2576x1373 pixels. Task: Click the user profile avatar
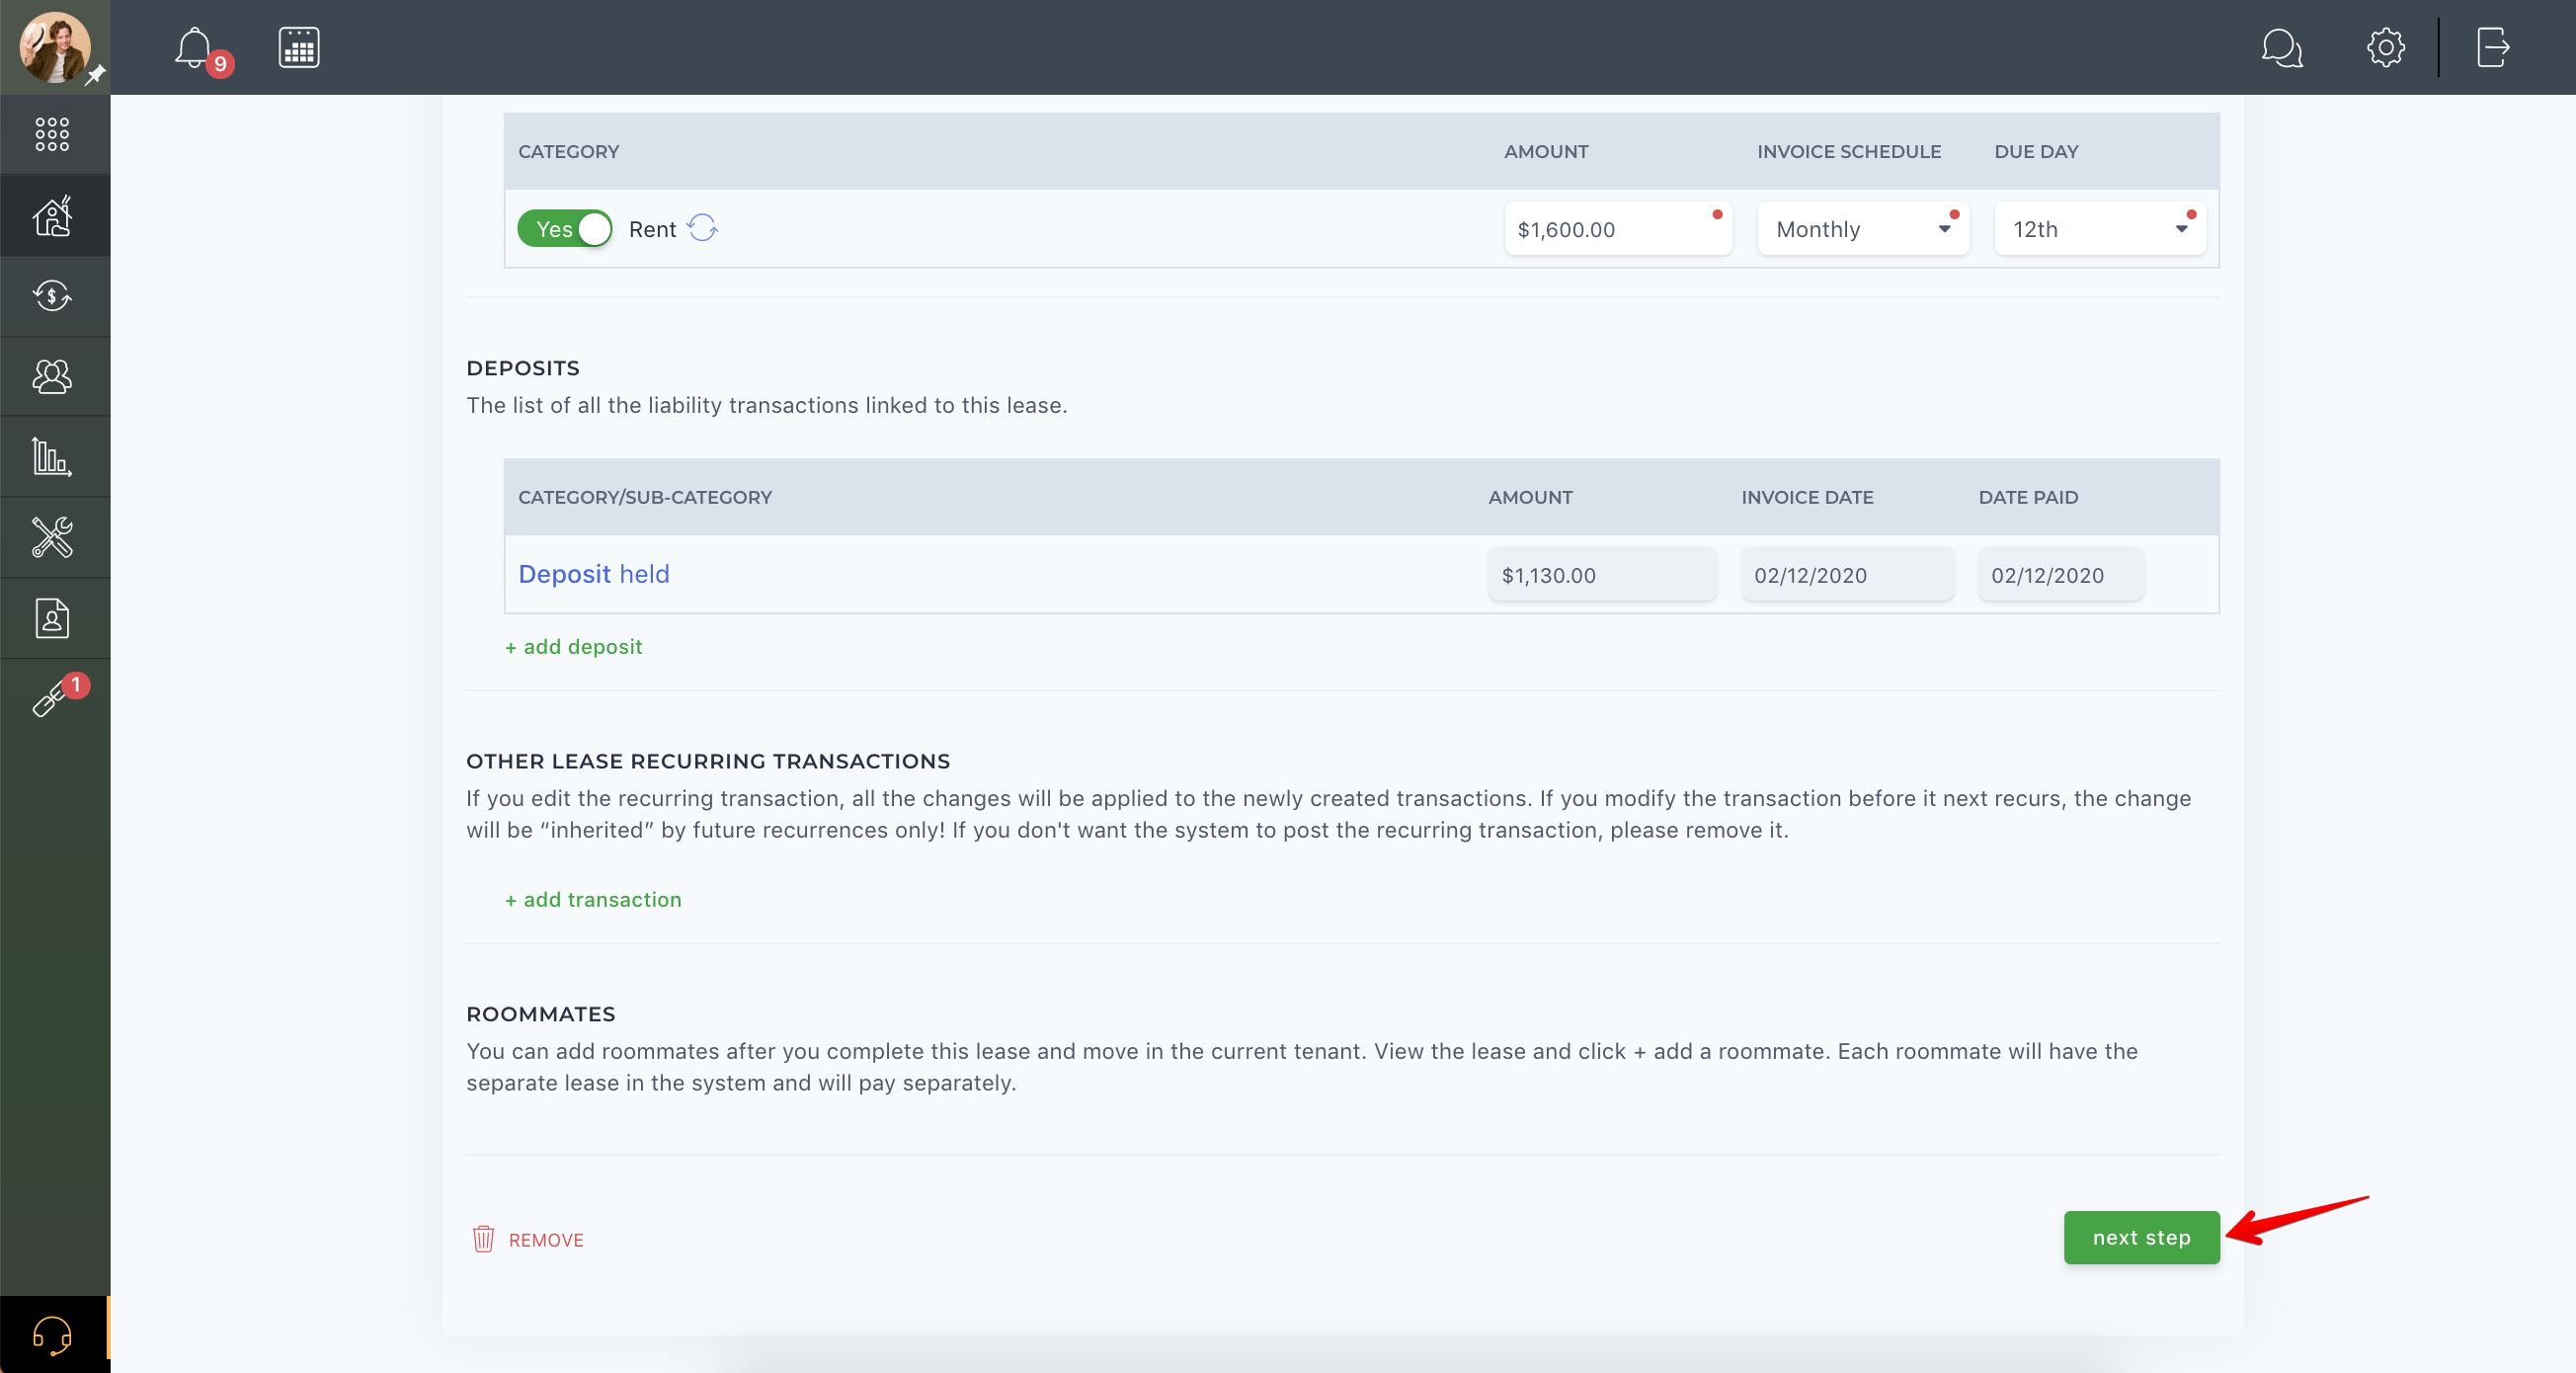tap(55, 47)
